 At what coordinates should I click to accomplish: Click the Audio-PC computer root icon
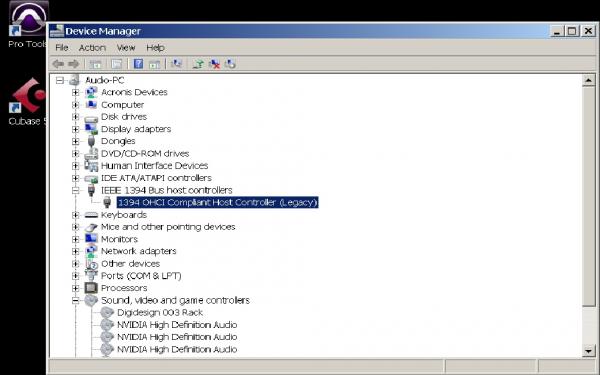pos(74,80)
